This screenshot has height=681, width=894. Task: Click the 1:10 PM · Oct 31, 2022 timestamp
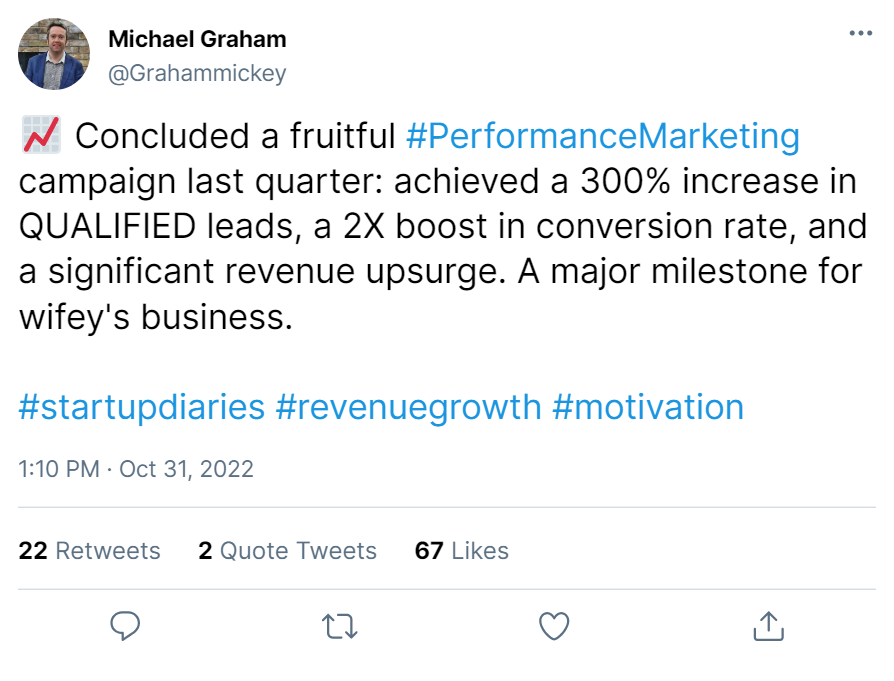pos(136,469)
